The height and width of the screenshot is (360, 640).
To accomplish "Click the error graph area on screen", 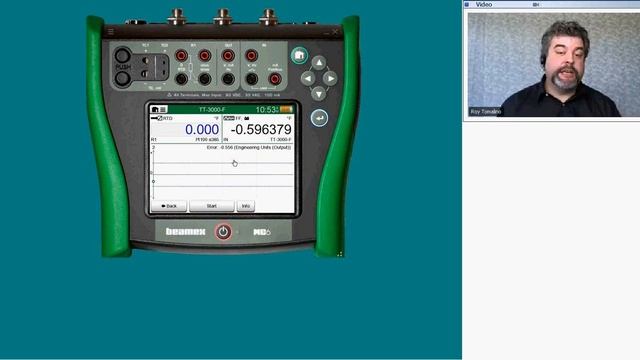I will click(x=222, y=175).
